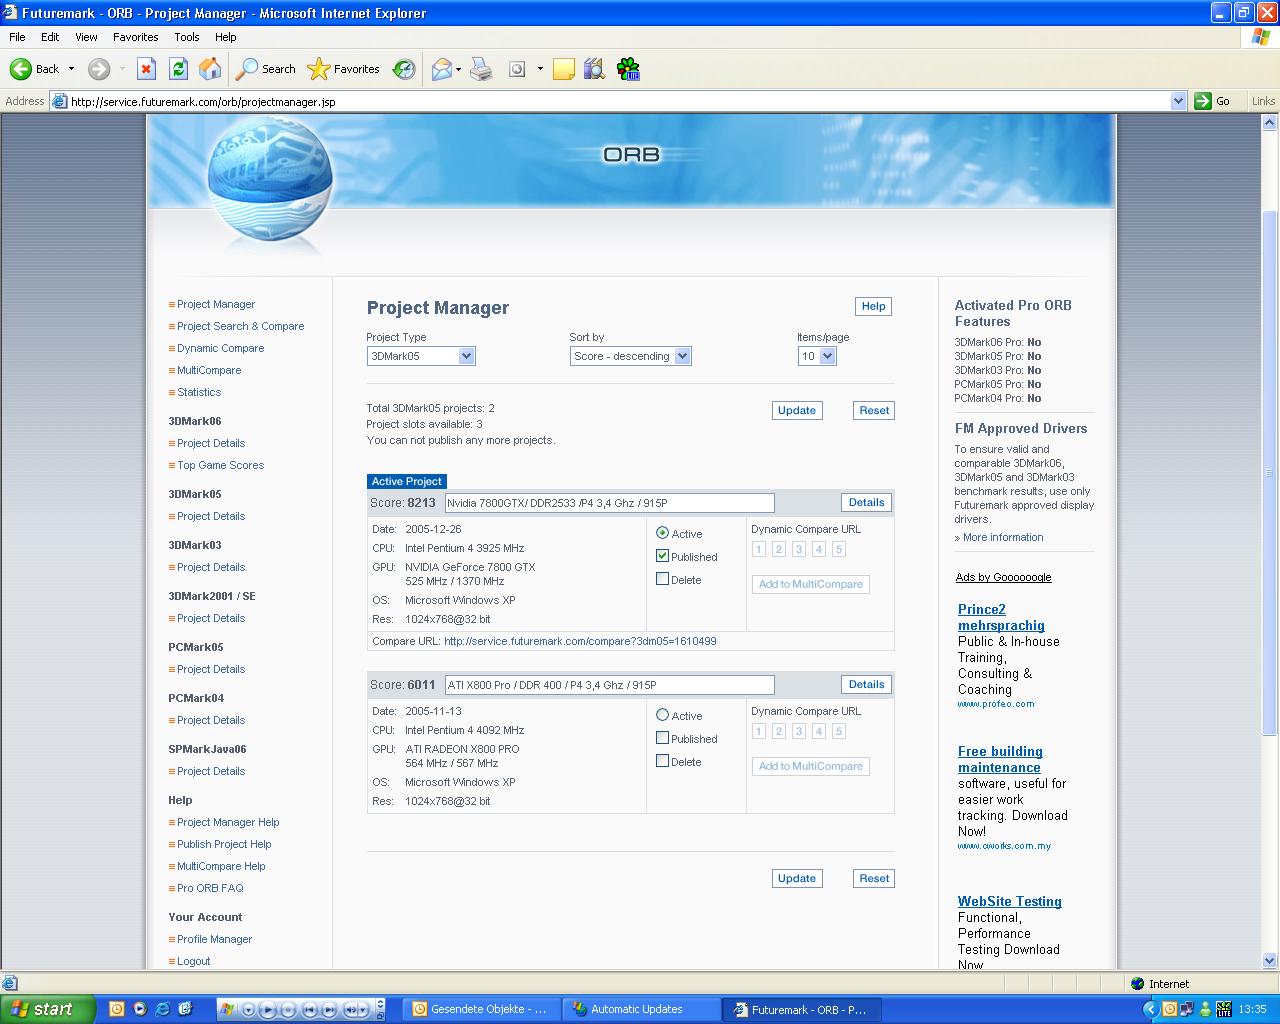Click the vertical page scrollbar
The height and width of the screenshot is (1024, 1280).
1270,543
